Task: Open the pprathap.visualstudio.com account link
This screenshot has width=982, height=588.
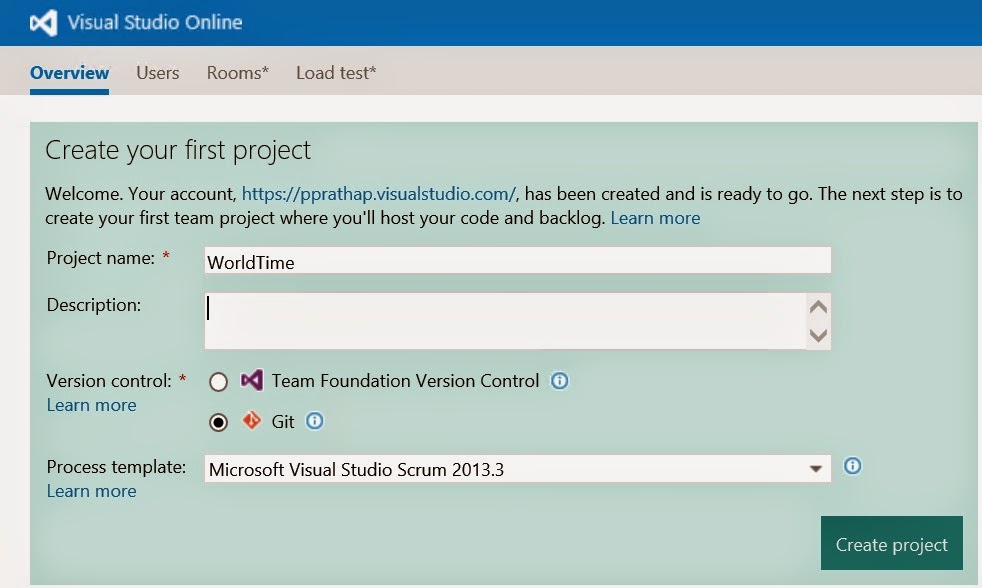Action: tap(379, 193)
